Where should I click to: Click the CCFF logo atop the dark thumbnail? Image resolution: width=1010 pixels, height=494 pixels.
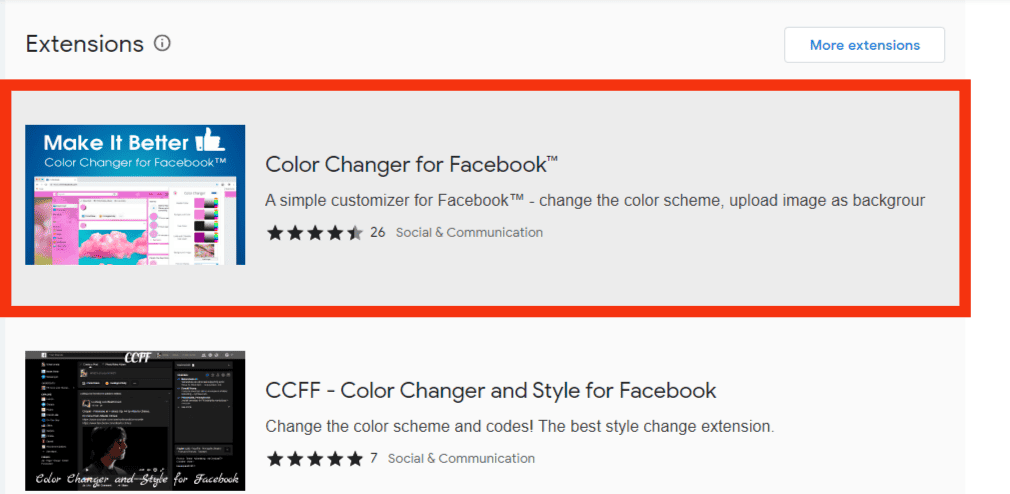tap(137, 357)
